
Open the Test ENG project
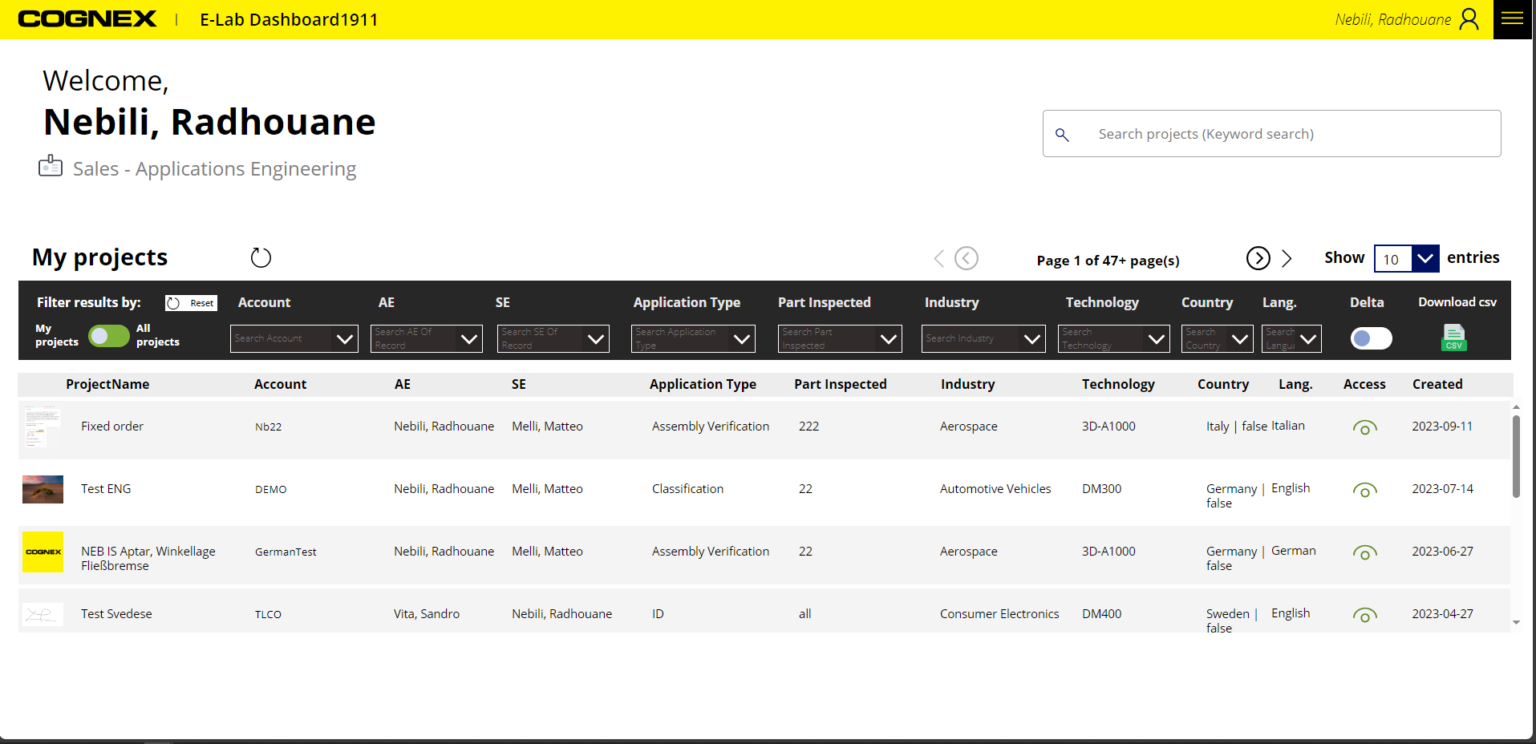click(106, 489)
